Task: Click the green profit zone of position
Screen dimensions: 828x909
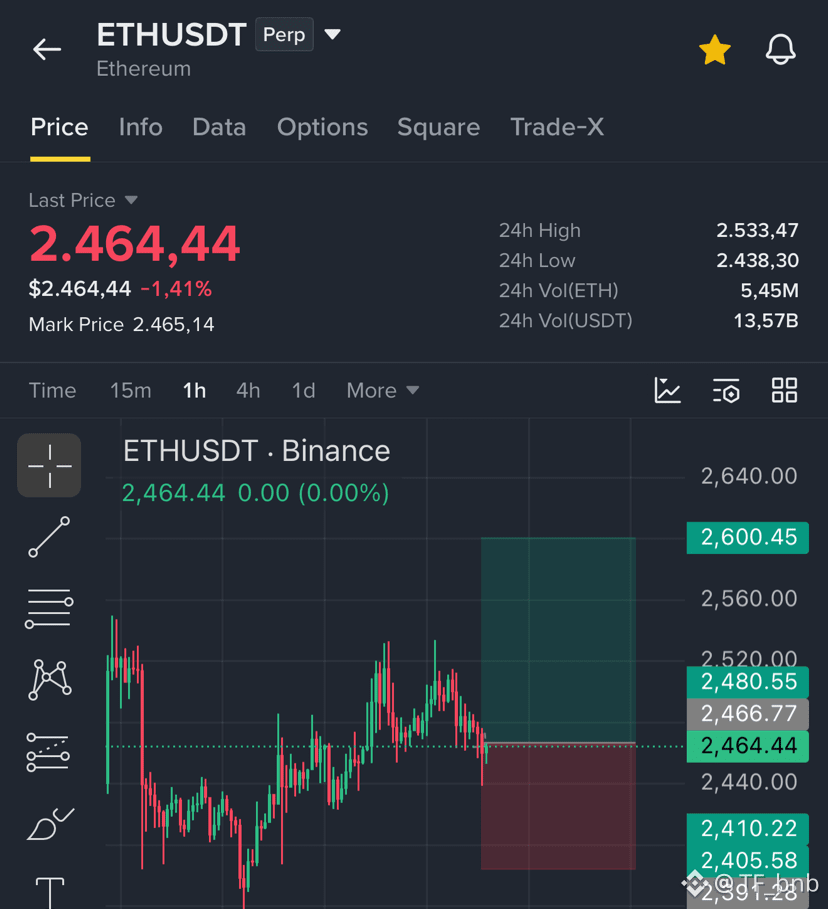Action: [x=558, y=639]
